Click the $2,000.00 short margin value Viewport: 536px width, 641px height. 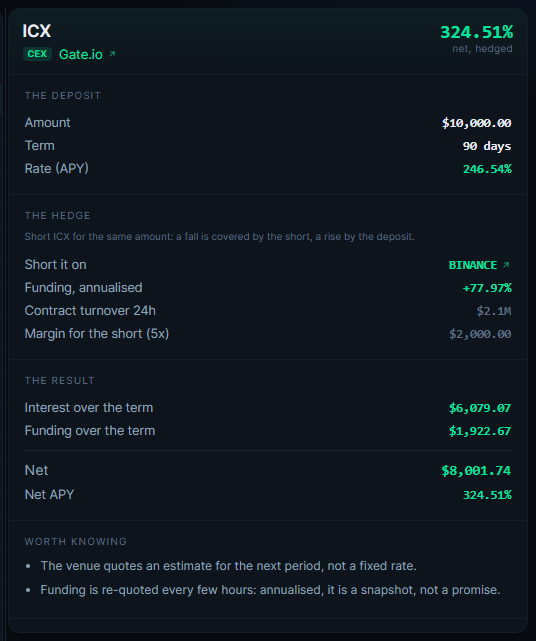(480, 334)
